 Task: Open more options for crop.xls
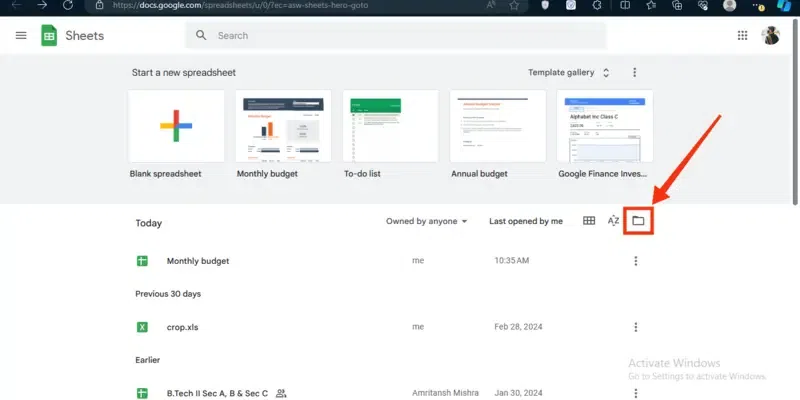click(635, 327)
